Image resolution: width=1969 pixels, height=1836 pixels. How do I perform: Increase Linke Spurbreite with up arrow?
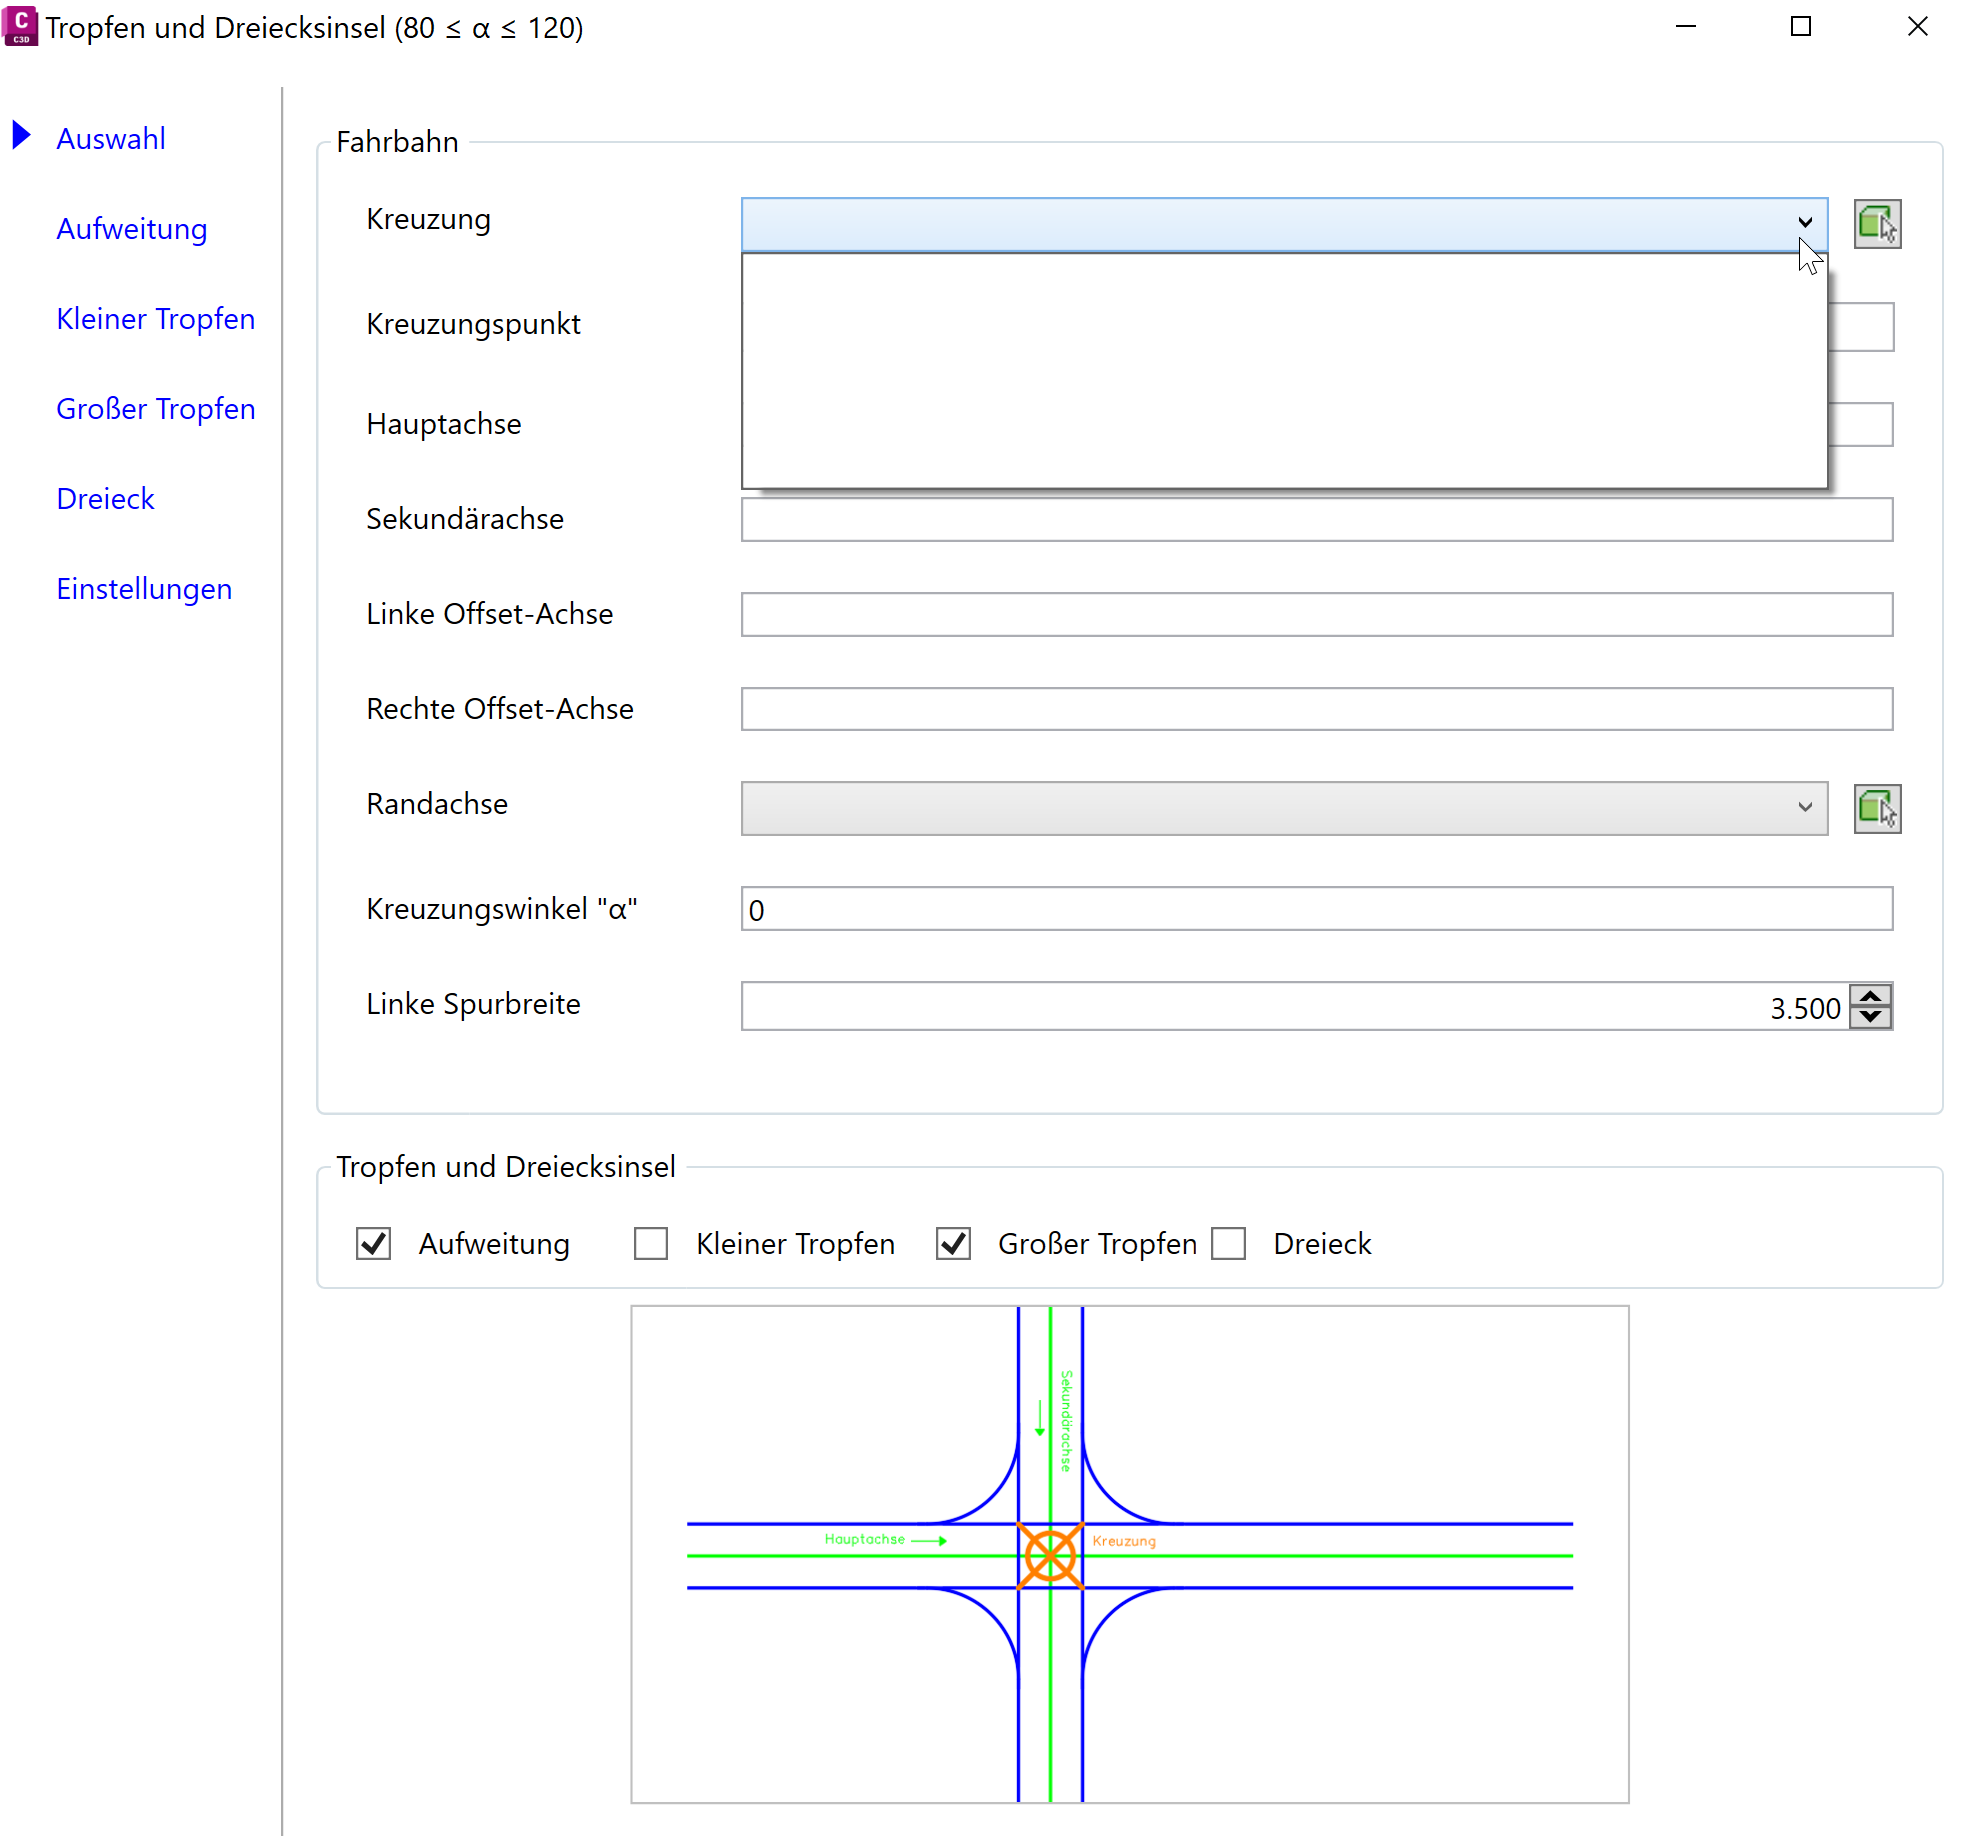coord(1870,995)
